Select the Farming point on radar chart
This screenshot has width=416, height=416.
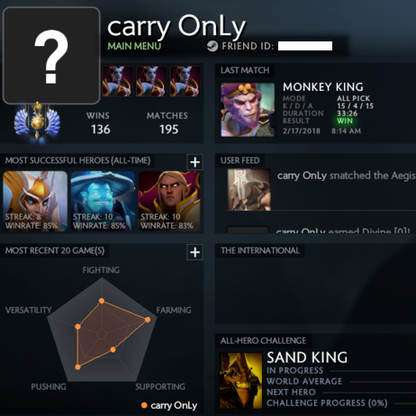[148, 320]
